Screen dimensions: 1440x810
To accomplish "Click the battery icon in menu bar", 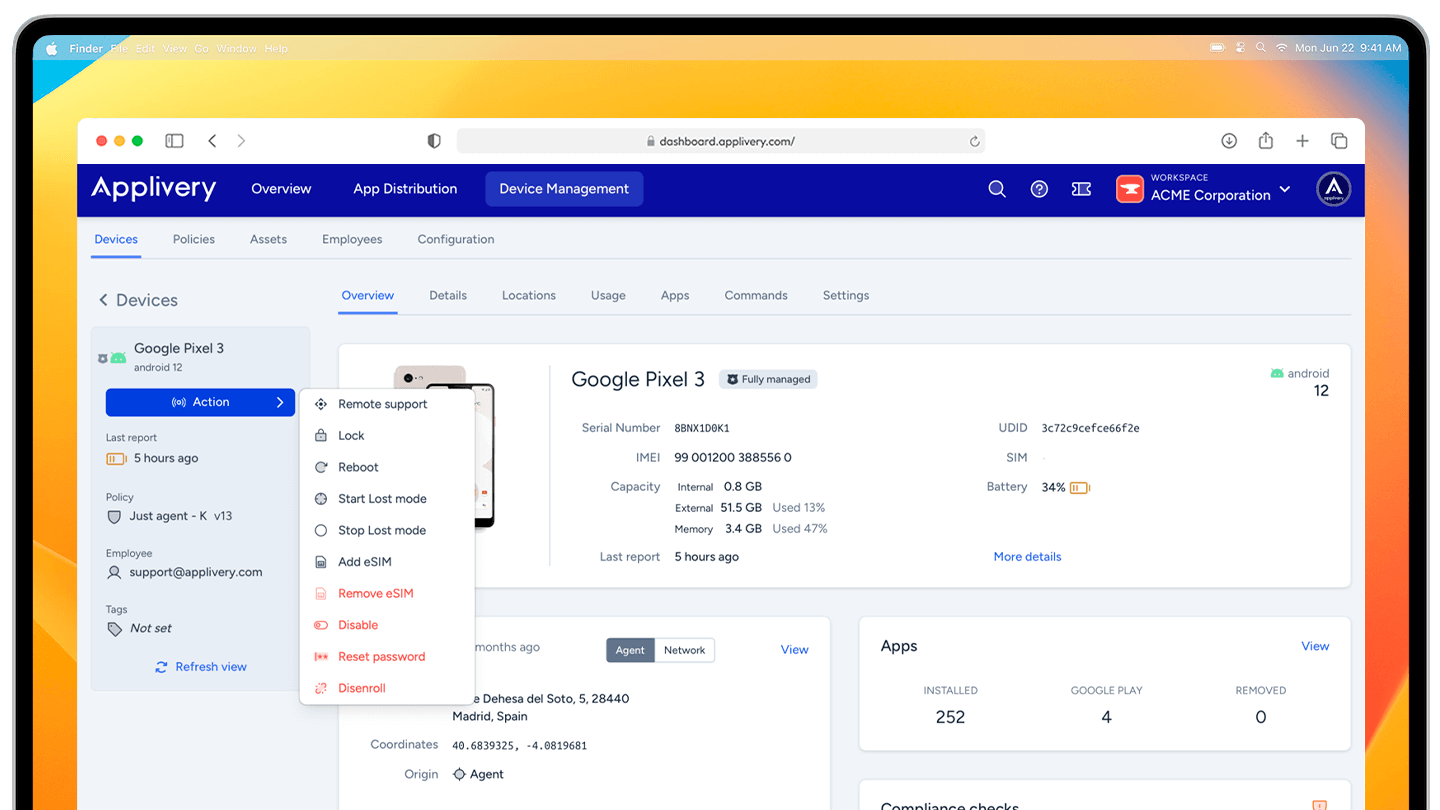I will pyautogui.click(x=1217, y=48).
